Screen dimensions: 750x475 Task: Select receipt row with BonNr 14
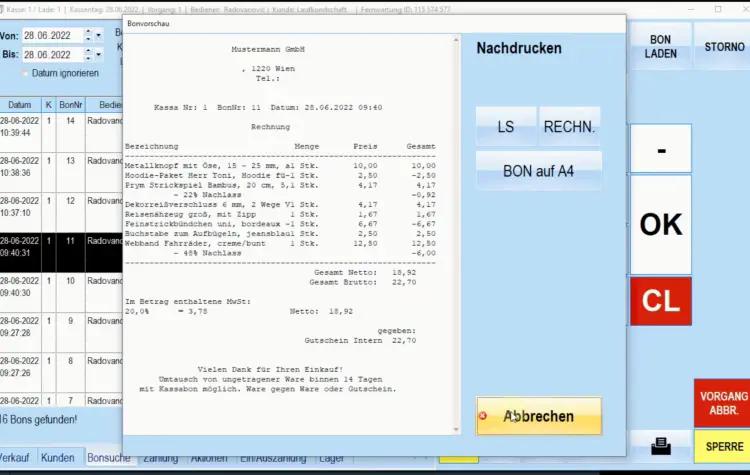click(x=61, y=133)
